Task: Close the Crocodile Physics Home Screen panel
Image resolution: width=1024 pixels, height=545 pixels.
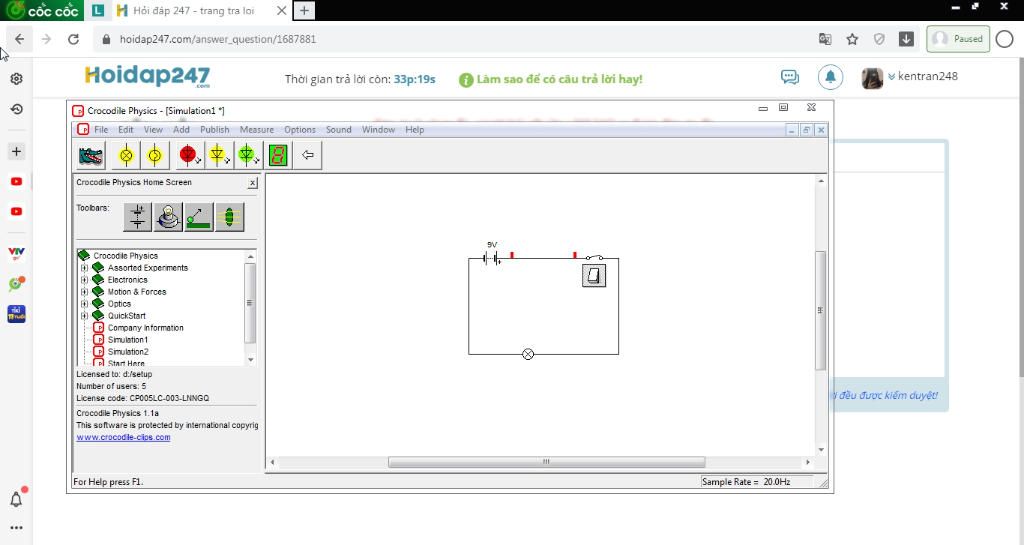Action: 253,183
